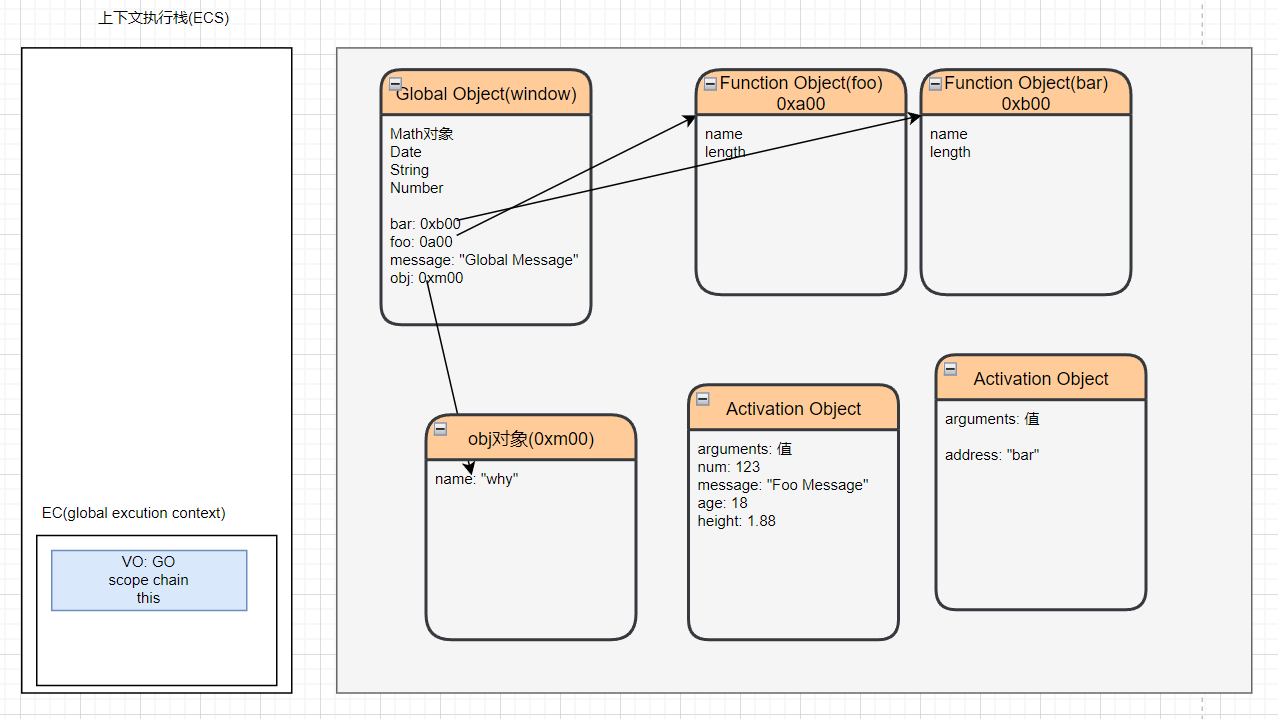The height and width of the screenshot is (719, 1278).
Task: Click the name: "why" text
Action: [x=477, y=479]
